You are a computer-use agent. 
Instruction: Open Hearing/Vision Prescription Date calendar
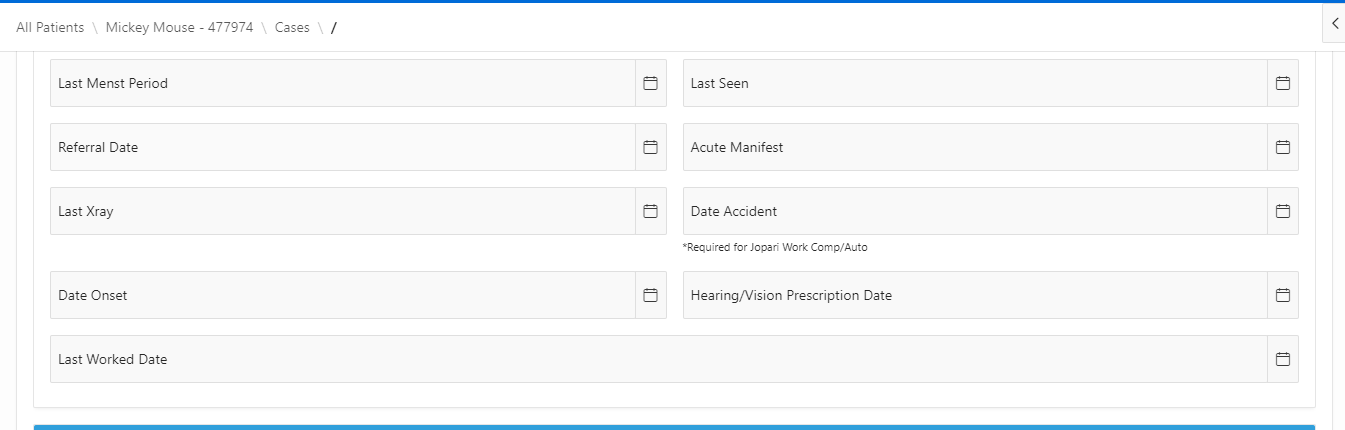click(x=1282, y=295)
